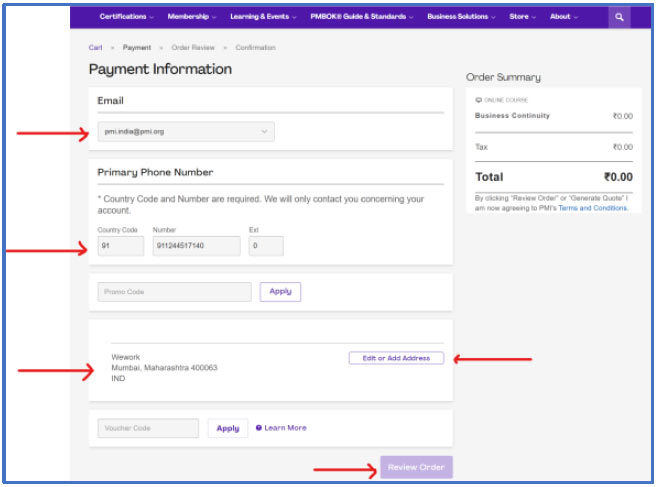Select the Ext input field
The image size is (658, 487).
pos(265,246)
